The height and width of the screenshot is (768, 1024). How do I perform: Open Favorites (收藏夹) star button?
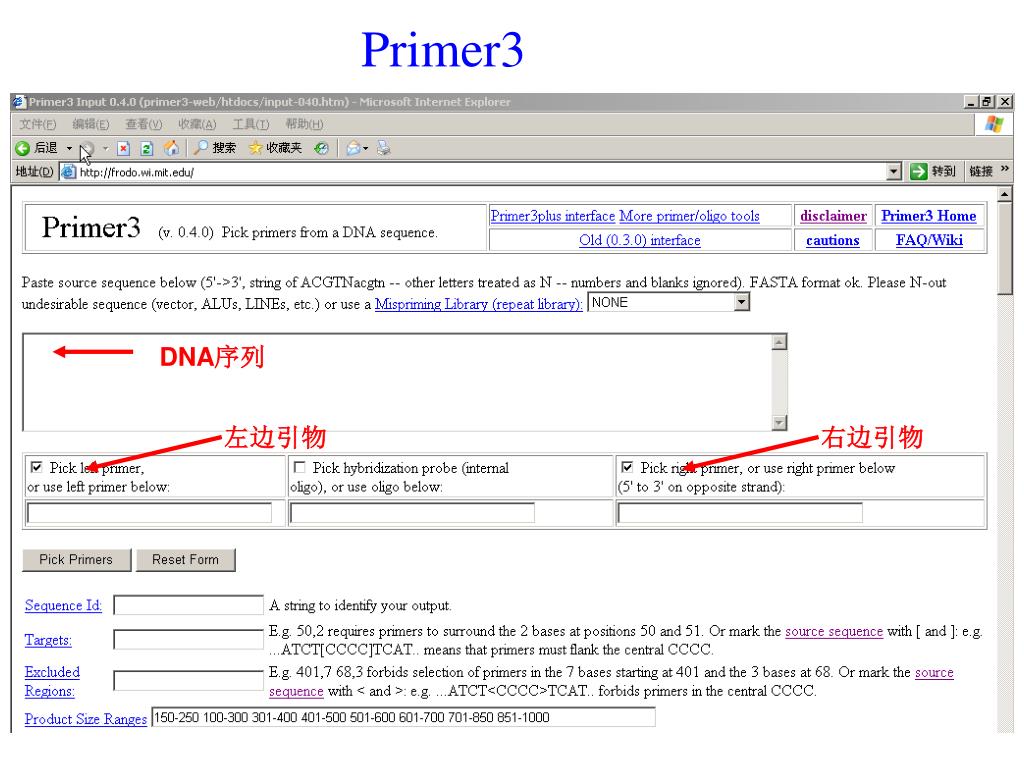pyautogui.click(x=275, y=148)
